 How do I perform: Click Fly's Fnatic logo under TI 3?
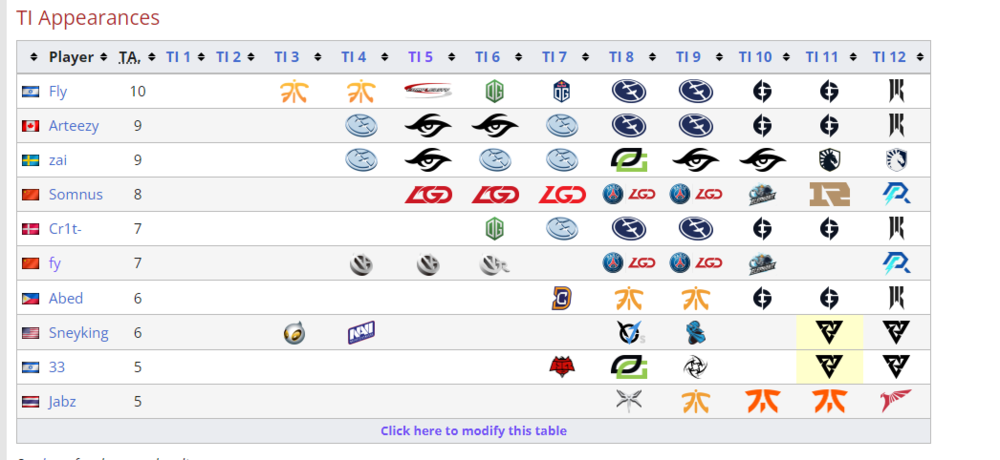click(x=293, y=92)
